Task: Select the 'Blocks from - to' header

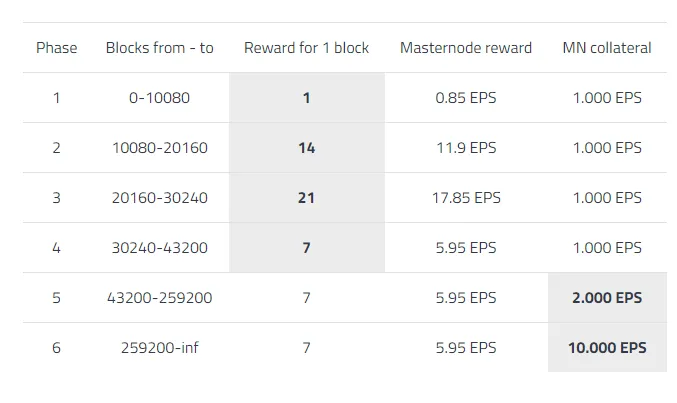Action: click(x=159, y=48)
